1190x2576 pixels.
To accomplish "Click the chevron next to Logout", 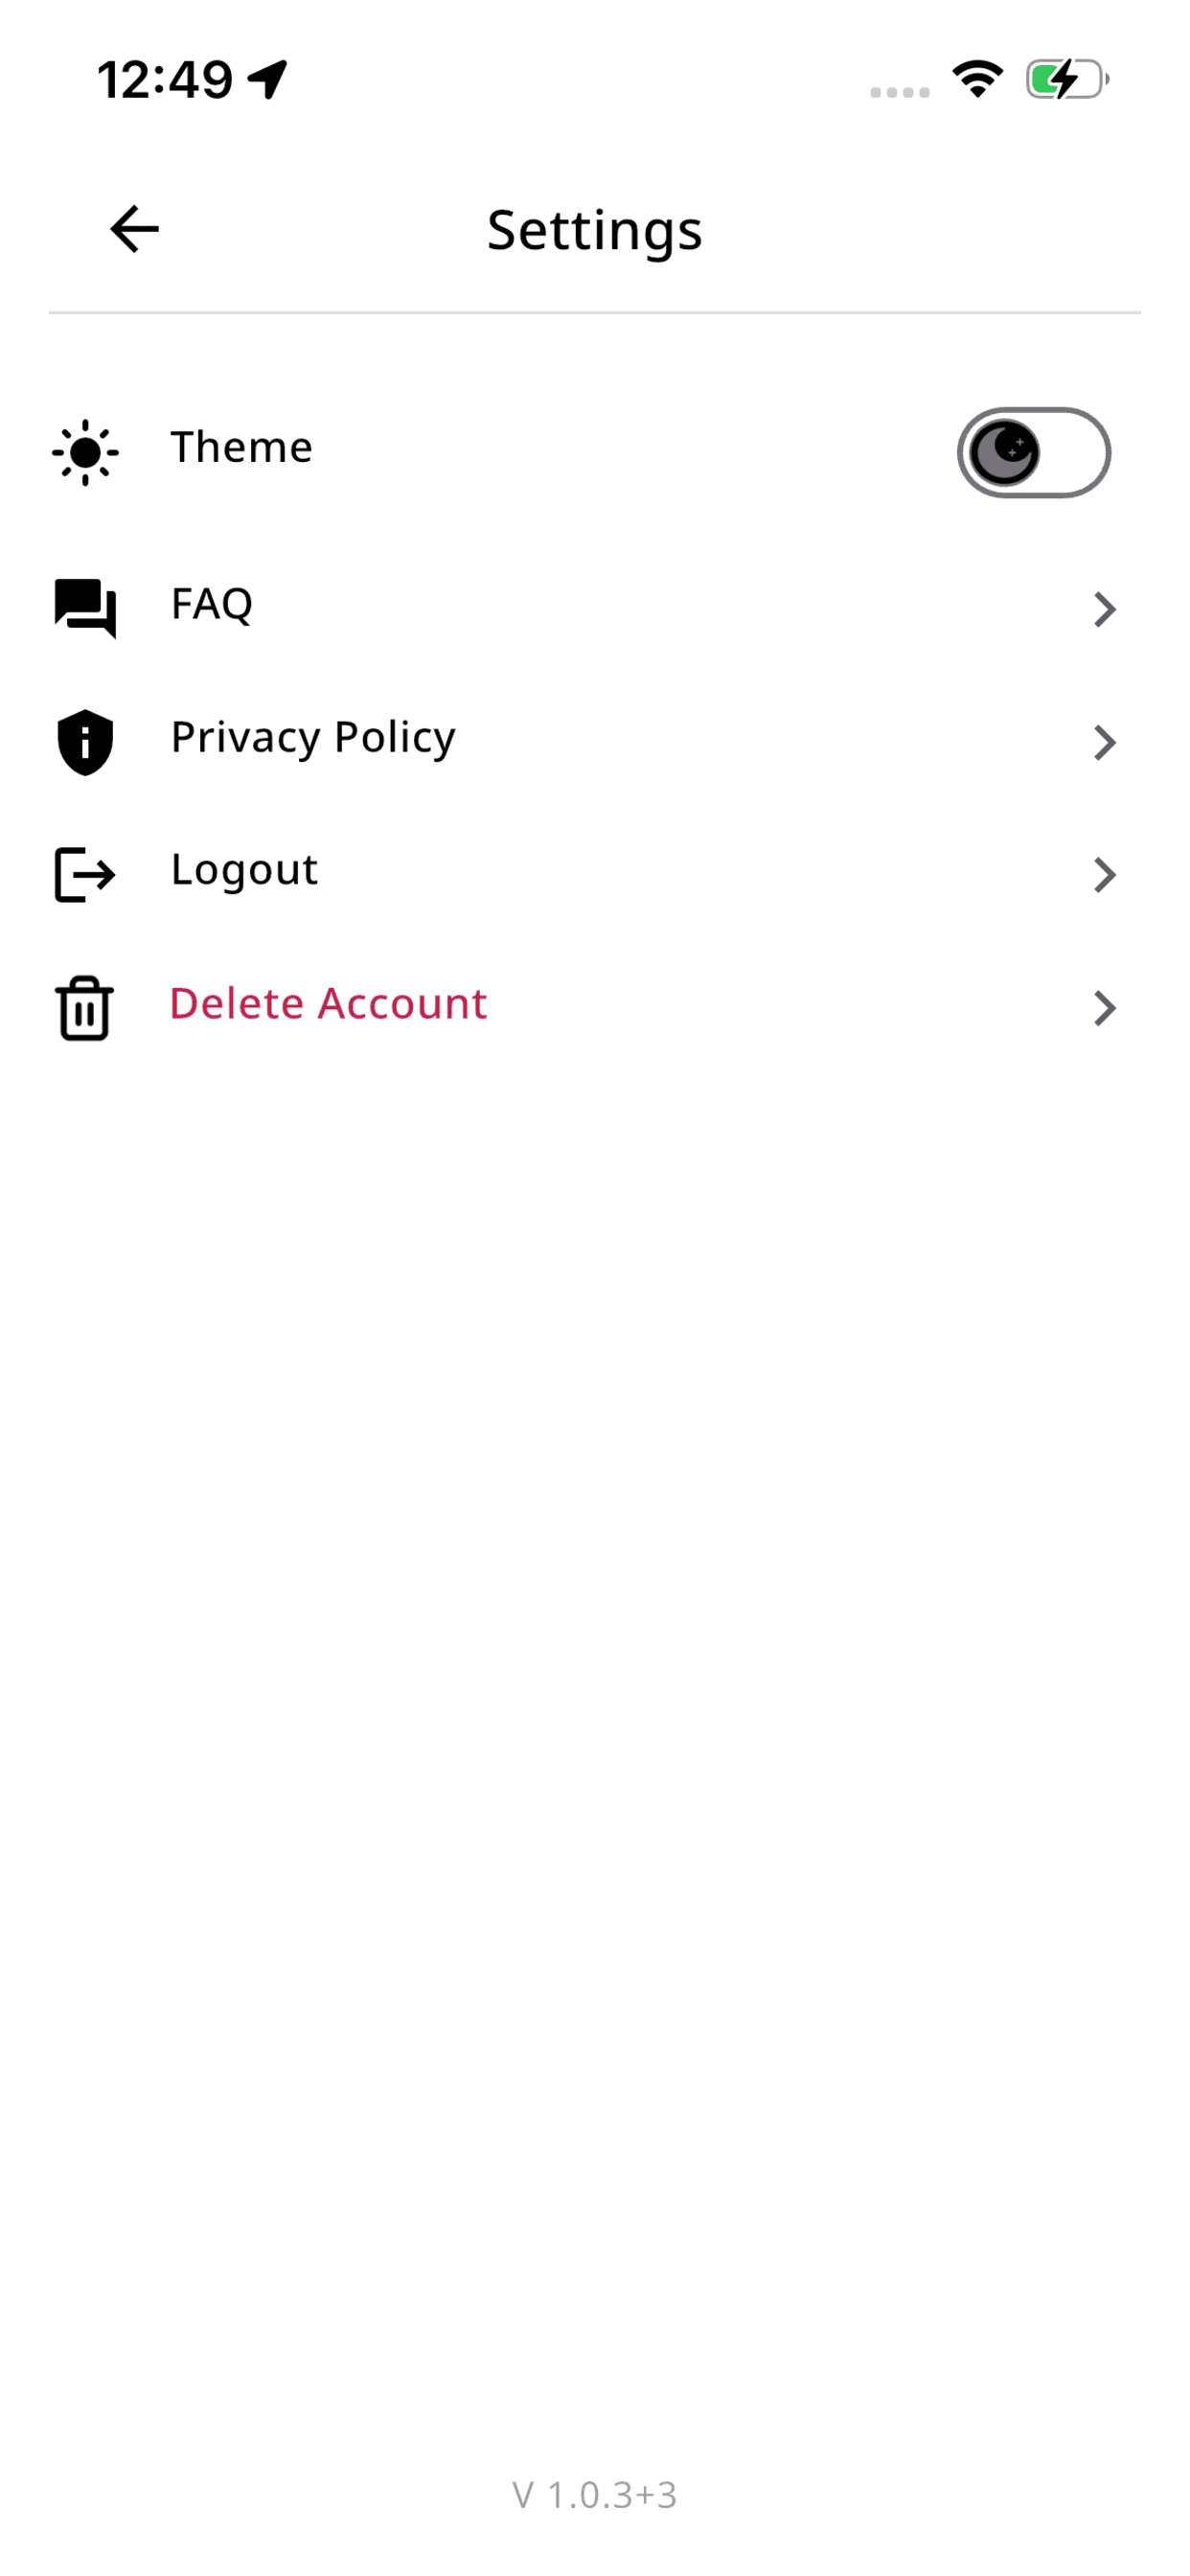I will (1104, 875).
